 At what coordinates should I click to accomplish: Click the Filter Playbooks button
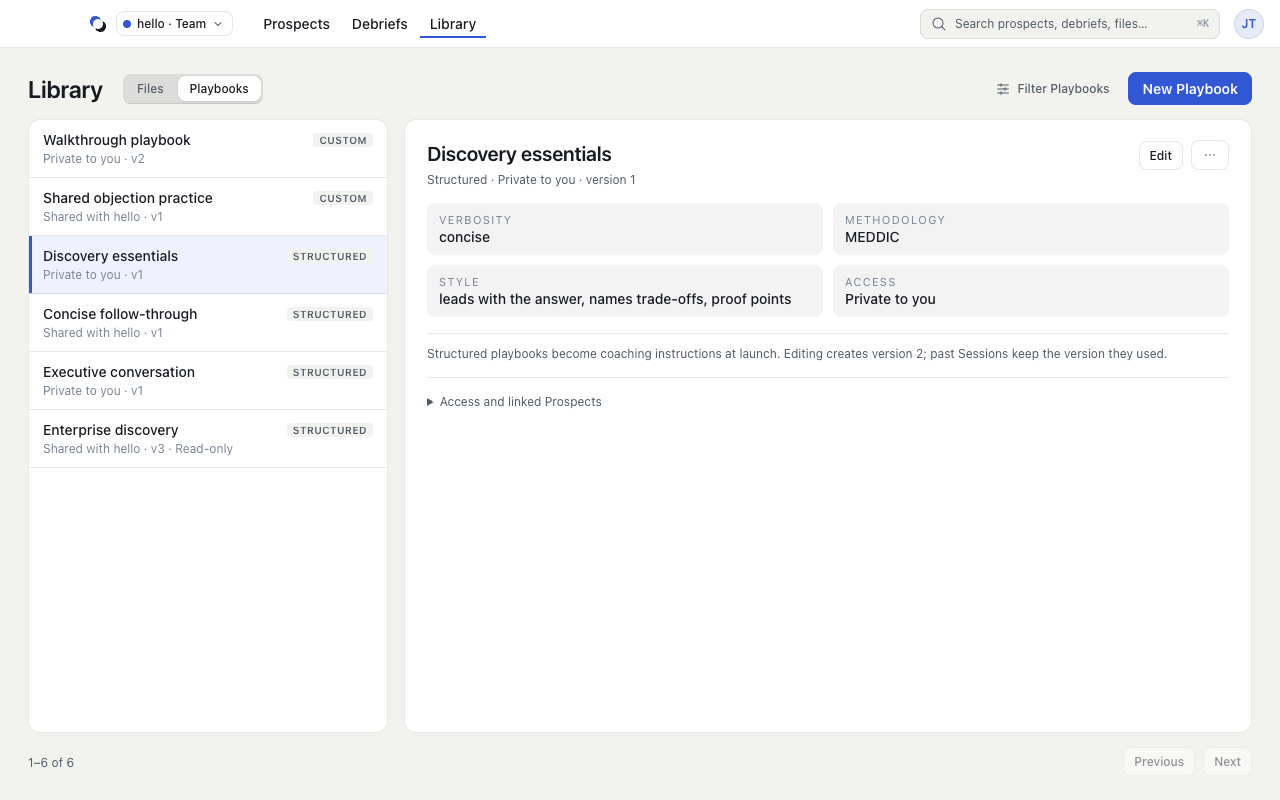point(1053,89)
